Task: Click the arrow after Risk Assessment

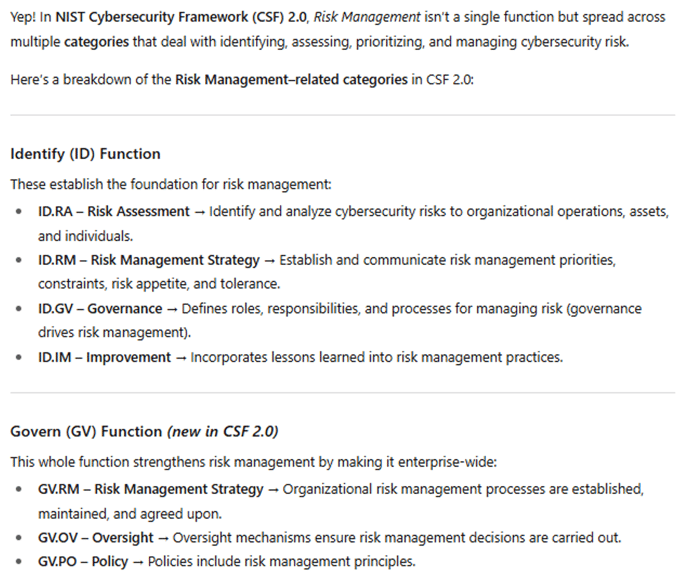Action: pos(200,212)
